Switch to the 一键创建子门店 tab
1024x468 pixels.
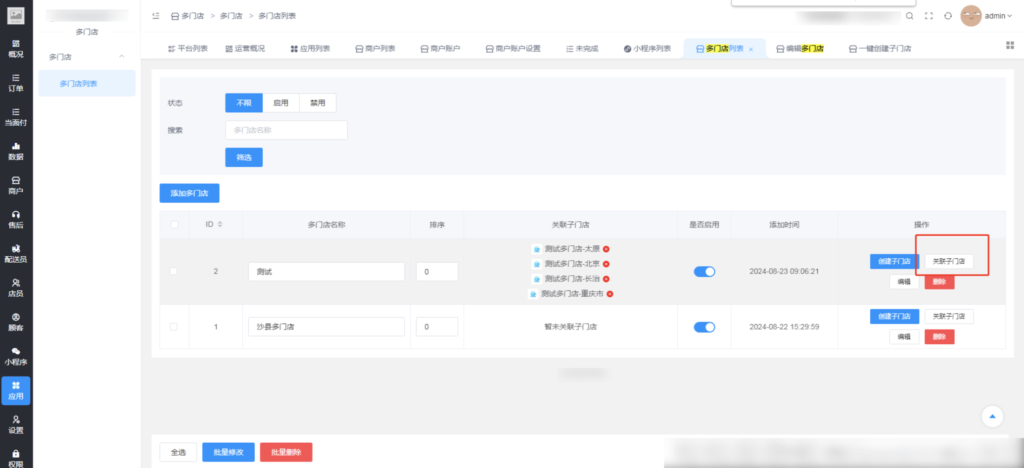click(x=880, y=49)
